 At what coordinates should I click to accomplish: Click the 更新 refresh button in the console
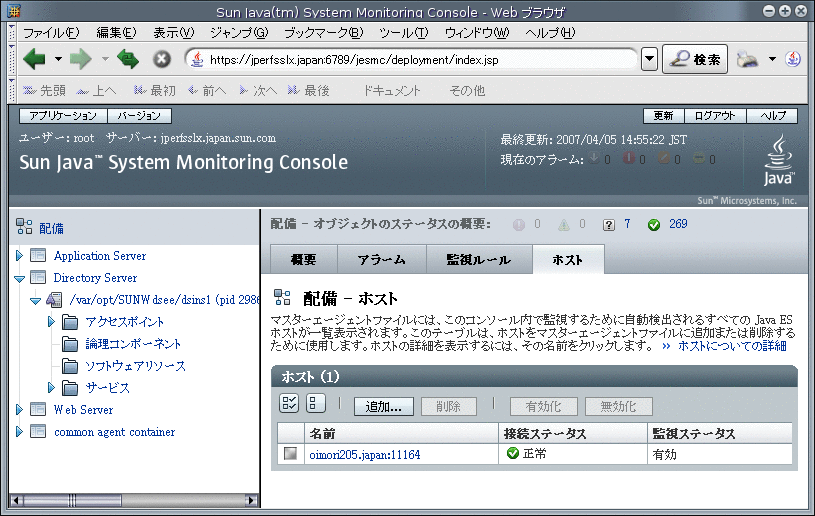[x=663, y=115]
